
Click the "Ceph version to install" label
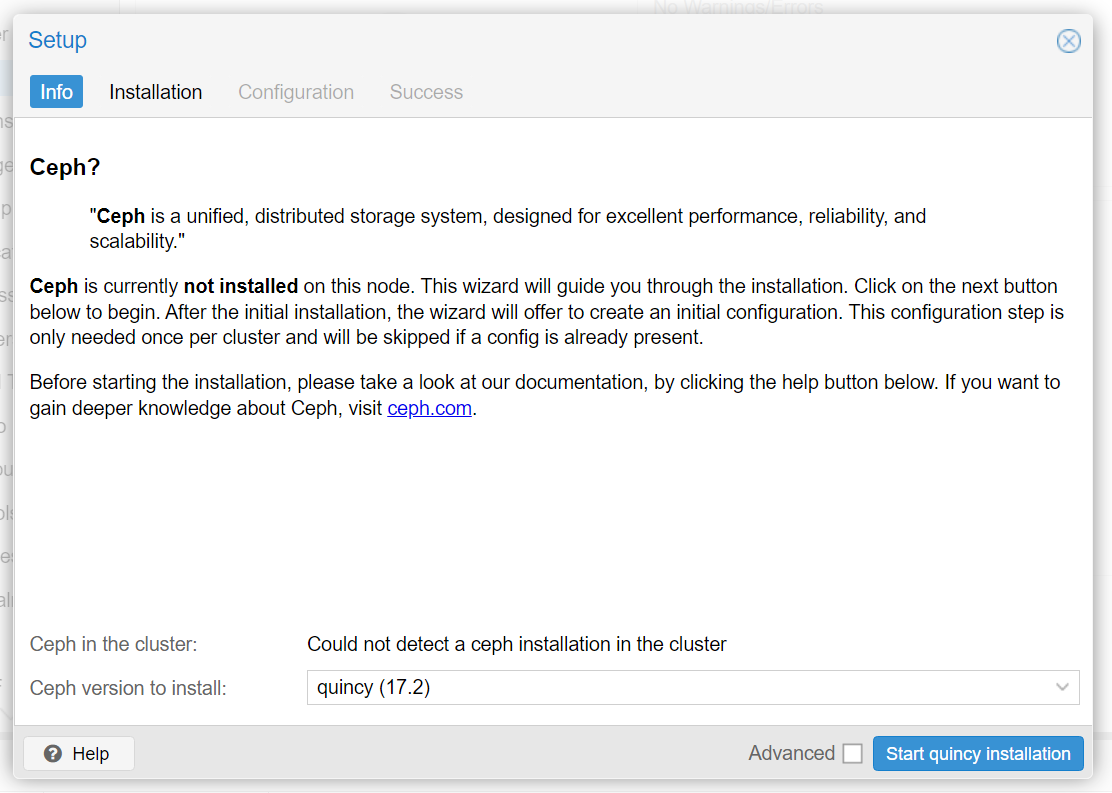tap(128, 688)
